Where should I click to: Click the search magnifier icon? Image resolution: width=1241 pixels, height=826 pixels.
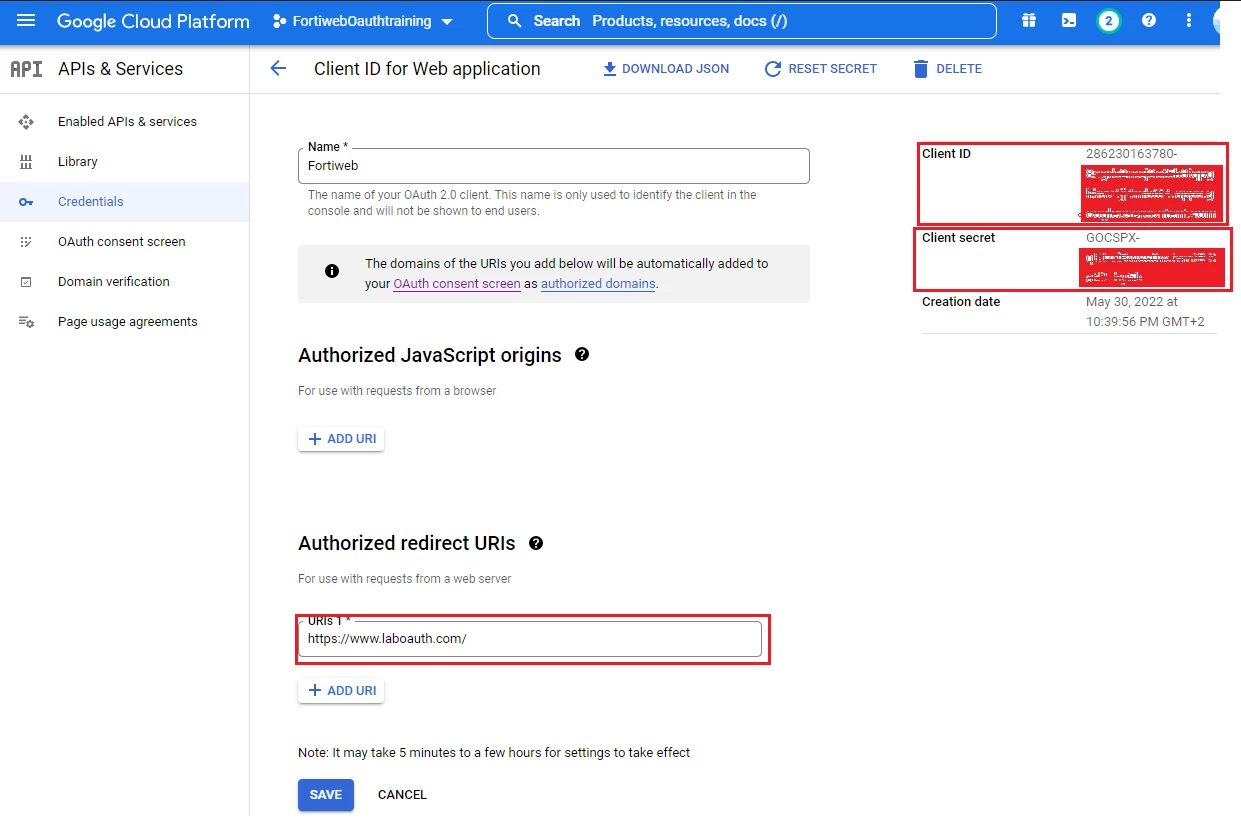pos(515,21)
